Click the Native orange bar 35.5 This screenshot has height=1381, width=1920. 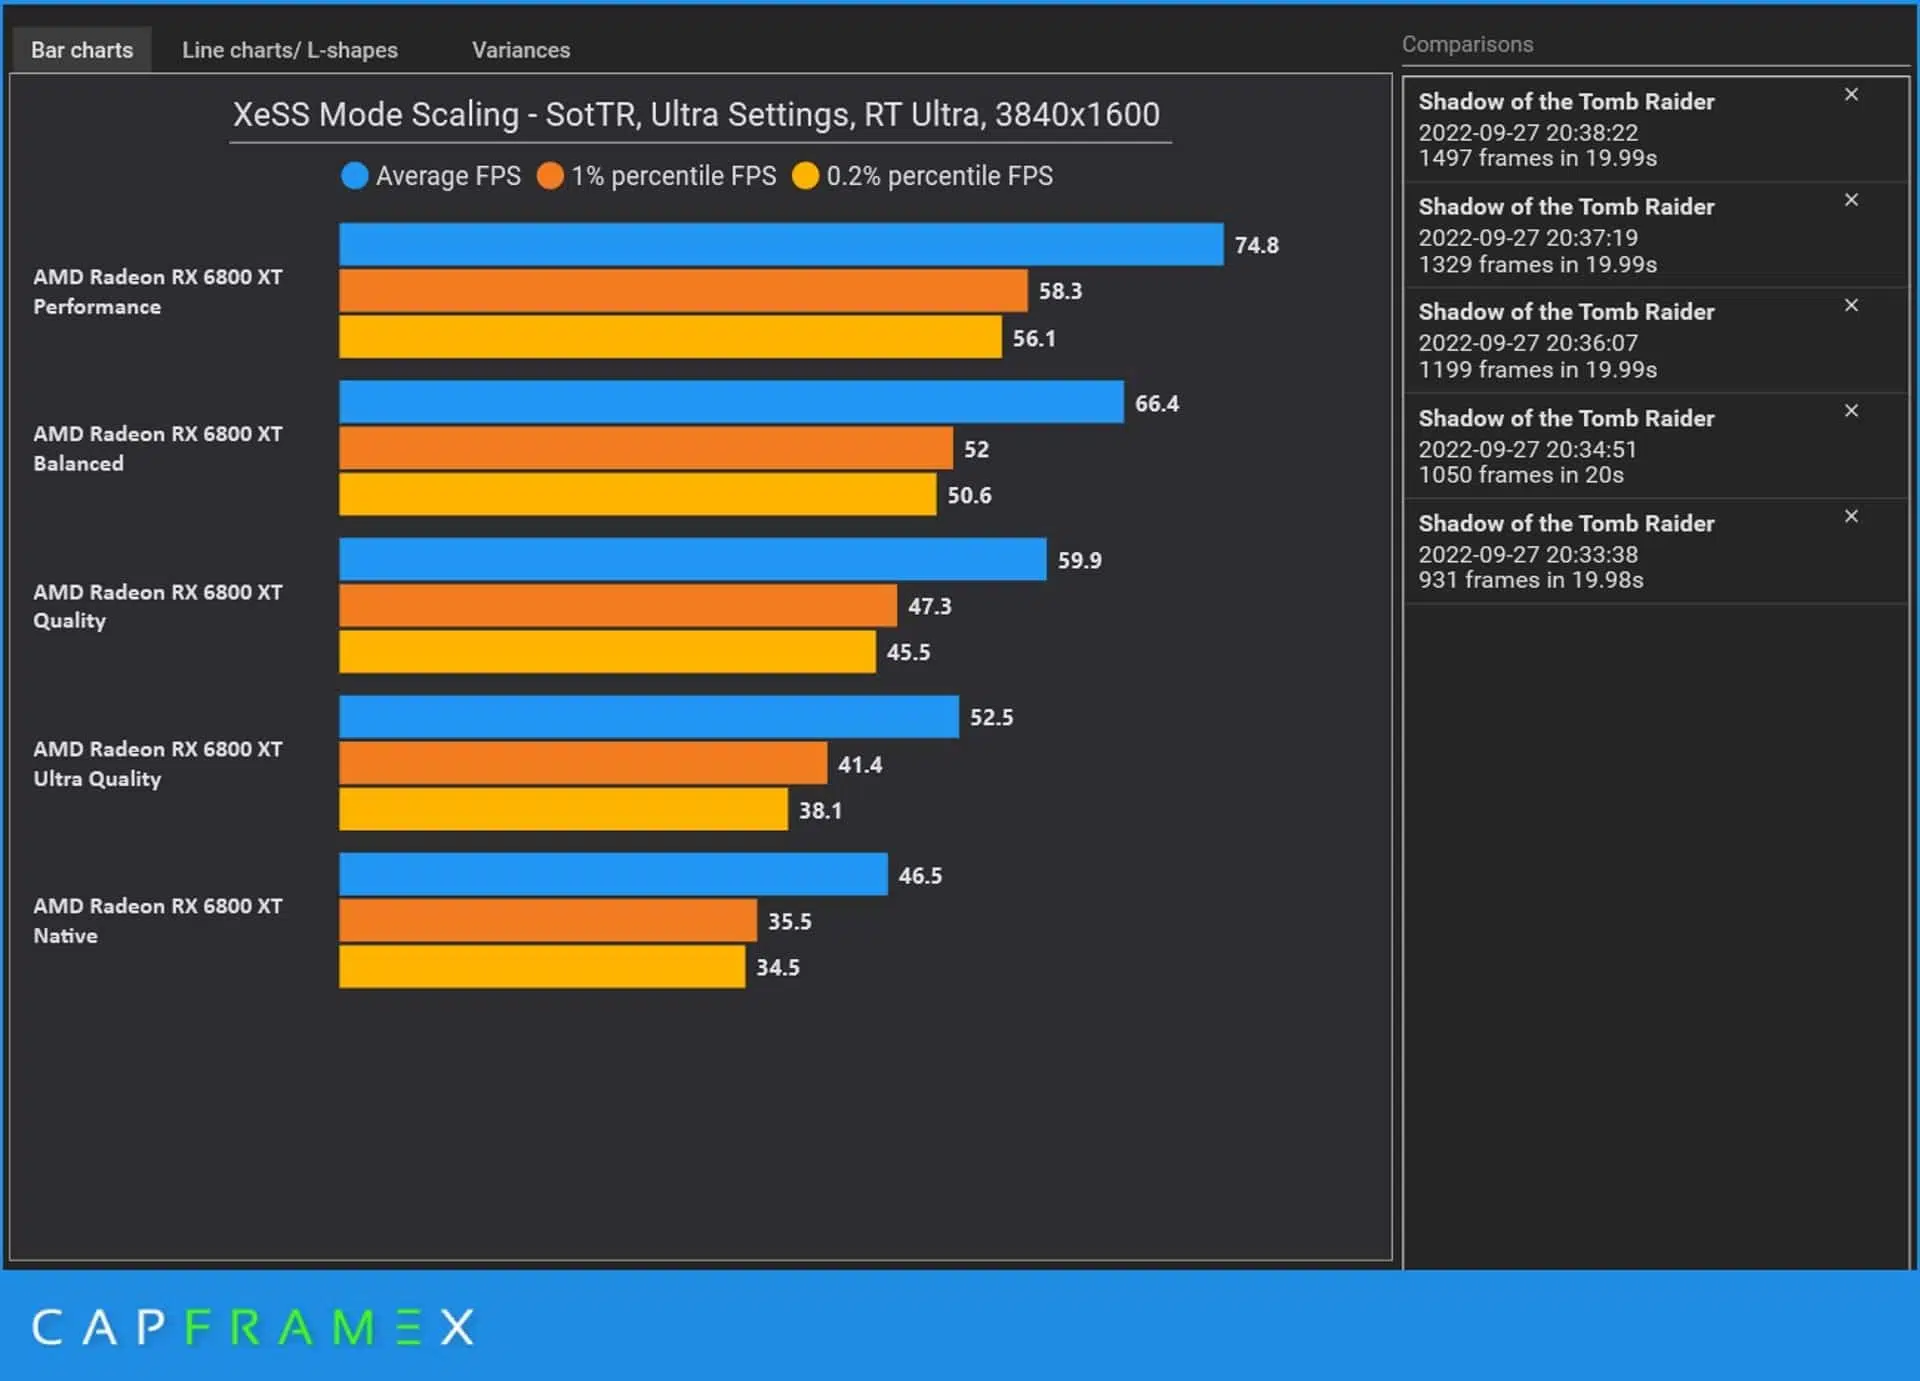tap(548, 920)
